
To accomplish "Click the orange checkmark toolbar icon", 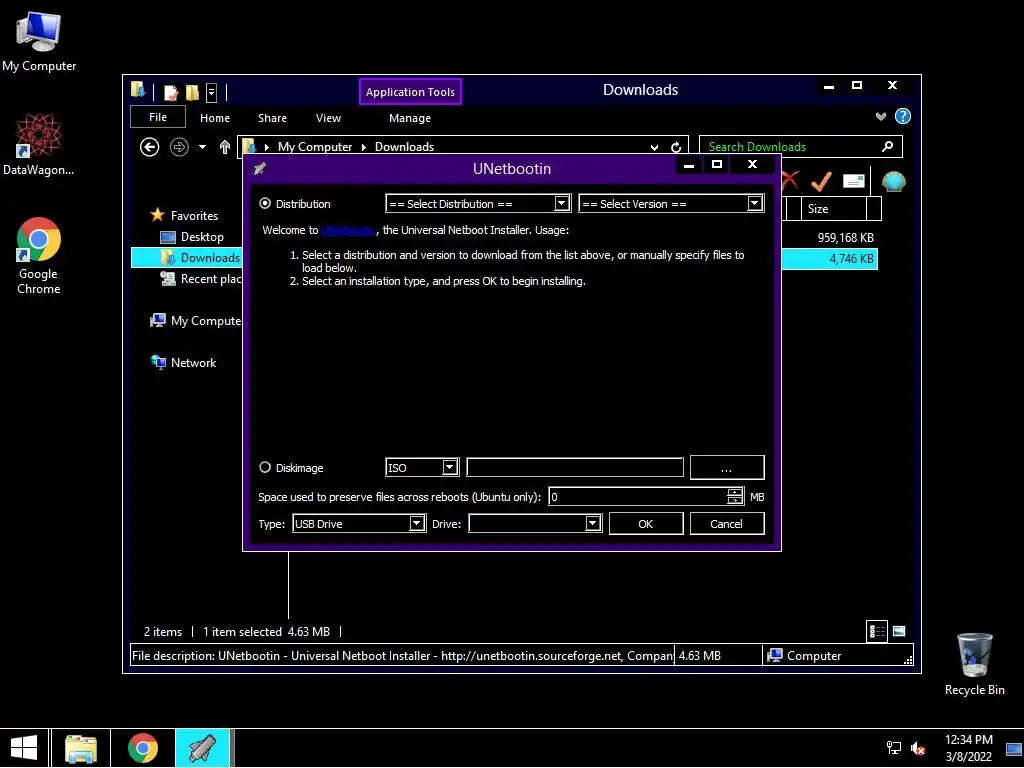I will tap(821, 181).
